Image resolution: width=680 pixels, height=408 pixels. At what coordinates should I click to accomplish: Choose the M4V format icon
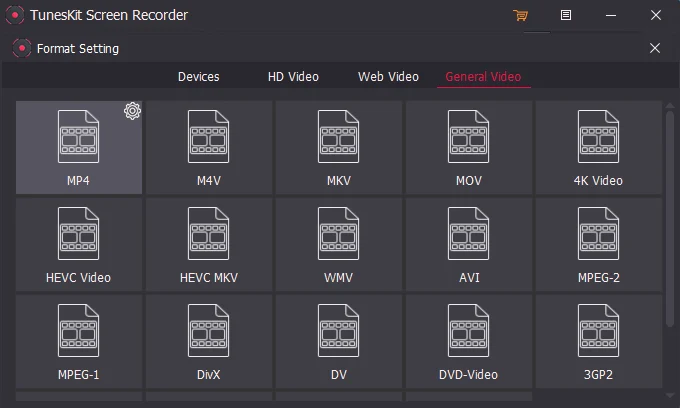coord(209,137)
